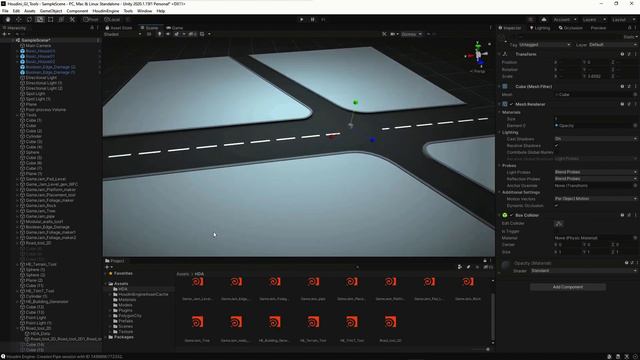
Task: Open the Light Probes dropdown
Action: click(596, 172)
